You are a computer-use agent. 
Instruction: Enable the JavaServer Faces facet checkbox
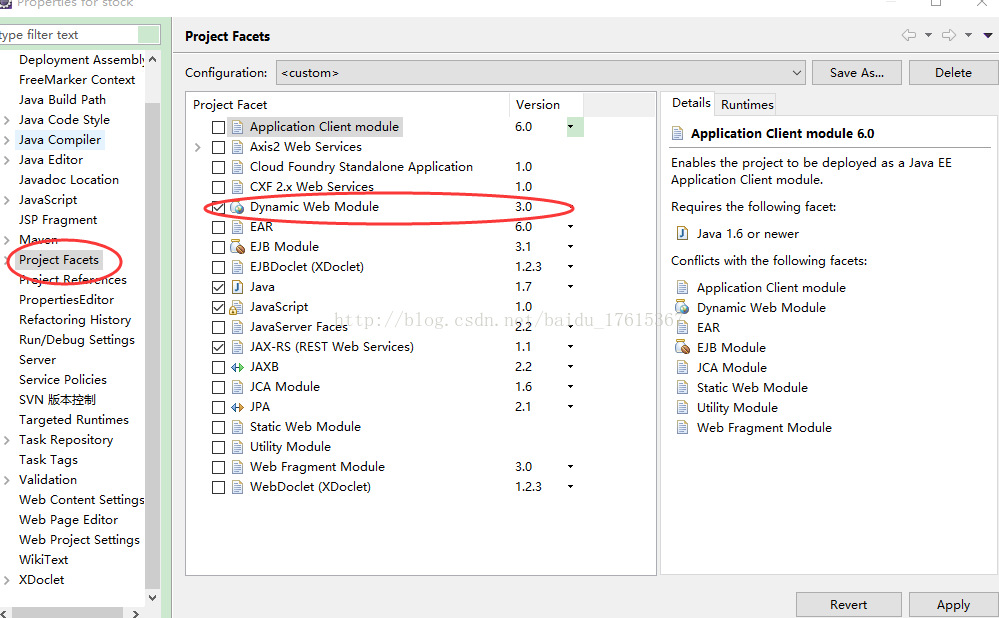pos(218,327)
